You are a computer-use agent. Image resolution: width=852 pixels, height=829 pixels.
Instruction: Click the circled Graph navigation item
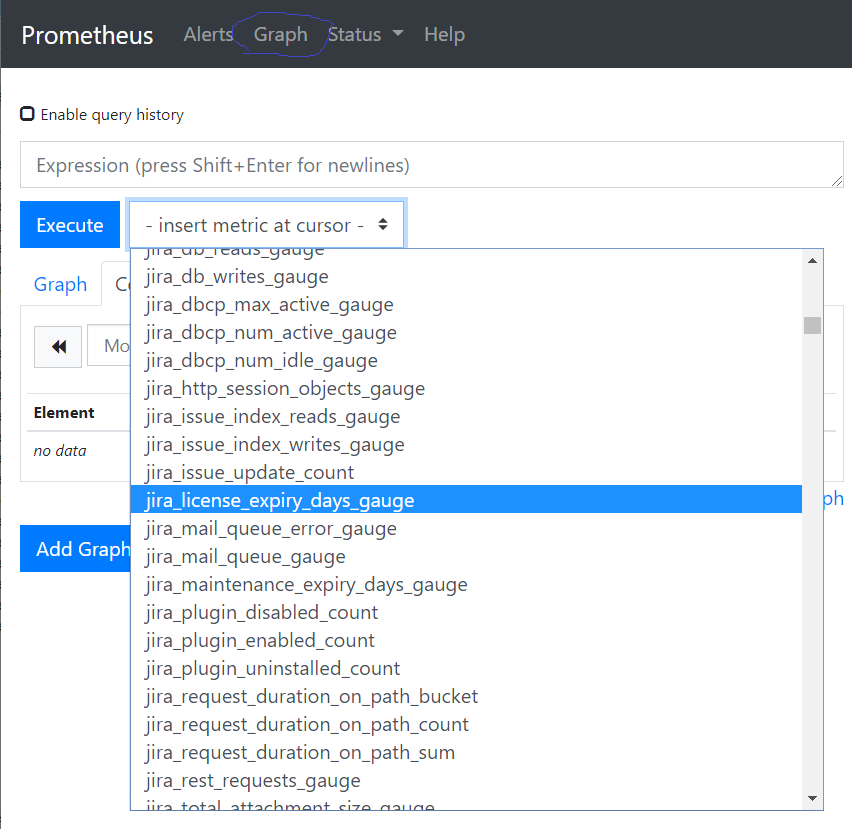281,34
